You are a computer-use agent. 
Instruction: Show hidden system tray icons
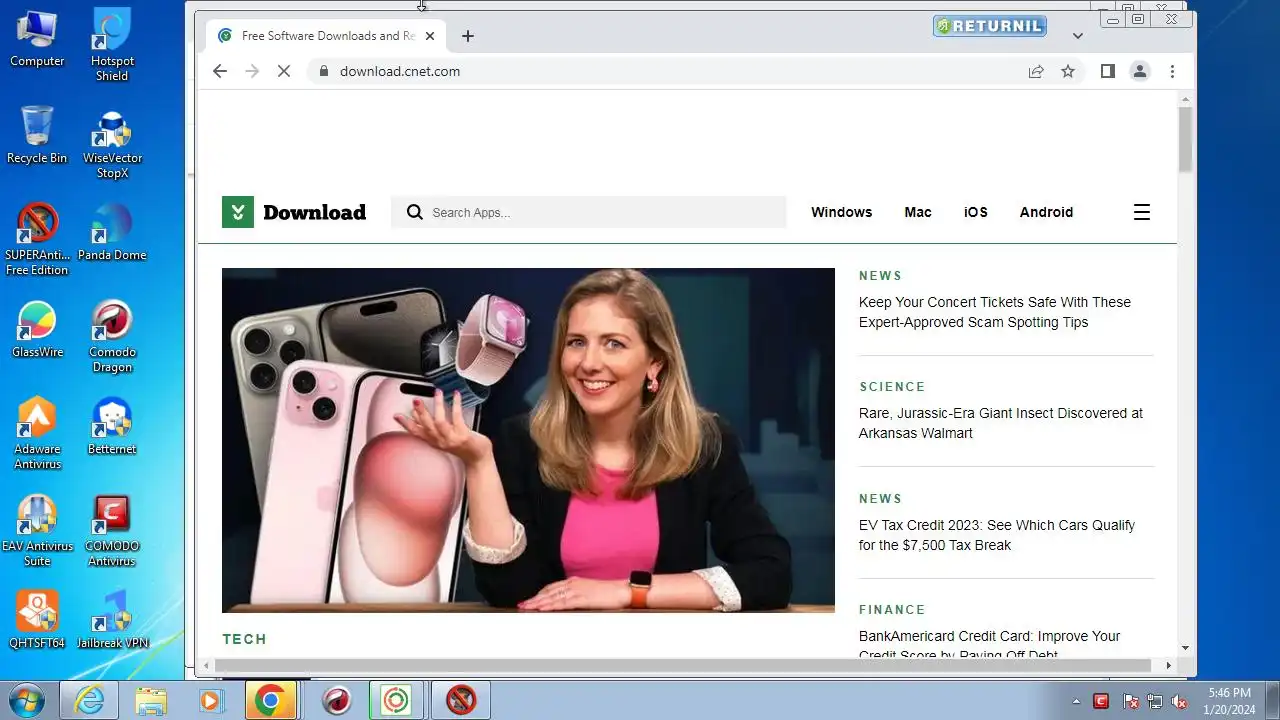point(1076,701)
